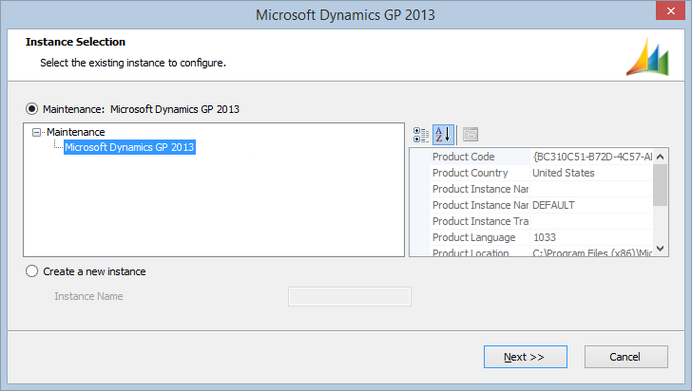This screenshot has width=692, height=391.
Task: Click the Categorized view icon
Action: [421, 135]
